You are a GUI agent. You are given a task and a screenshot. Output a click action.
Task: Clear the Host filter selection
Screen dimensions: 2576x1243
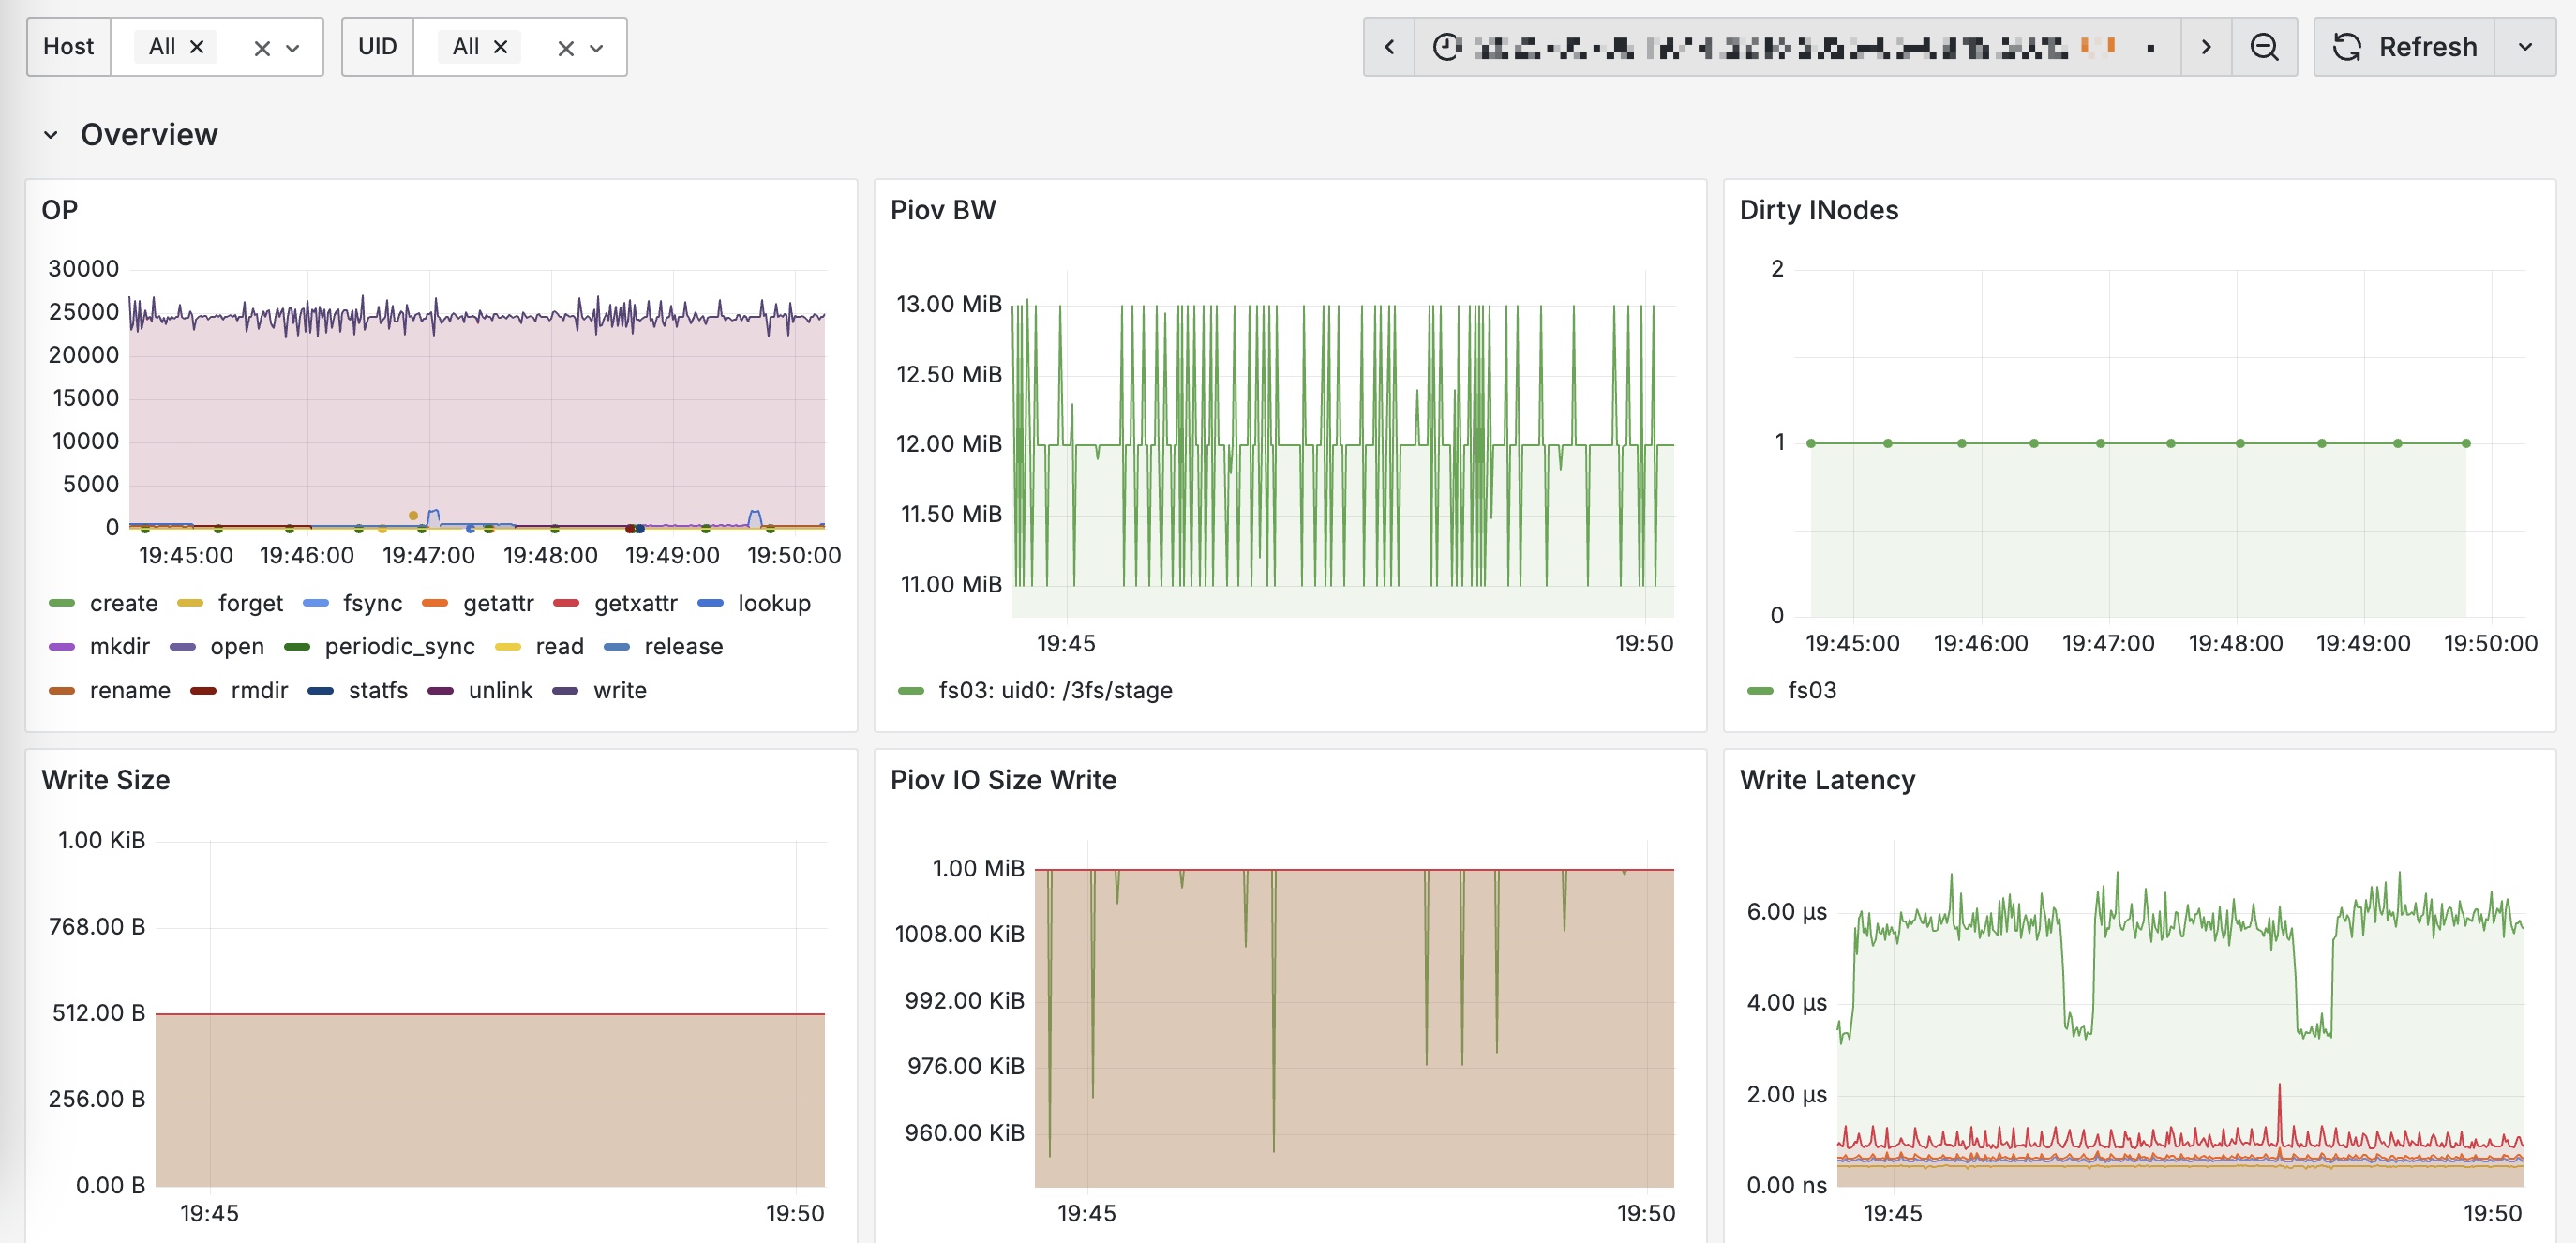click(262, 48)
